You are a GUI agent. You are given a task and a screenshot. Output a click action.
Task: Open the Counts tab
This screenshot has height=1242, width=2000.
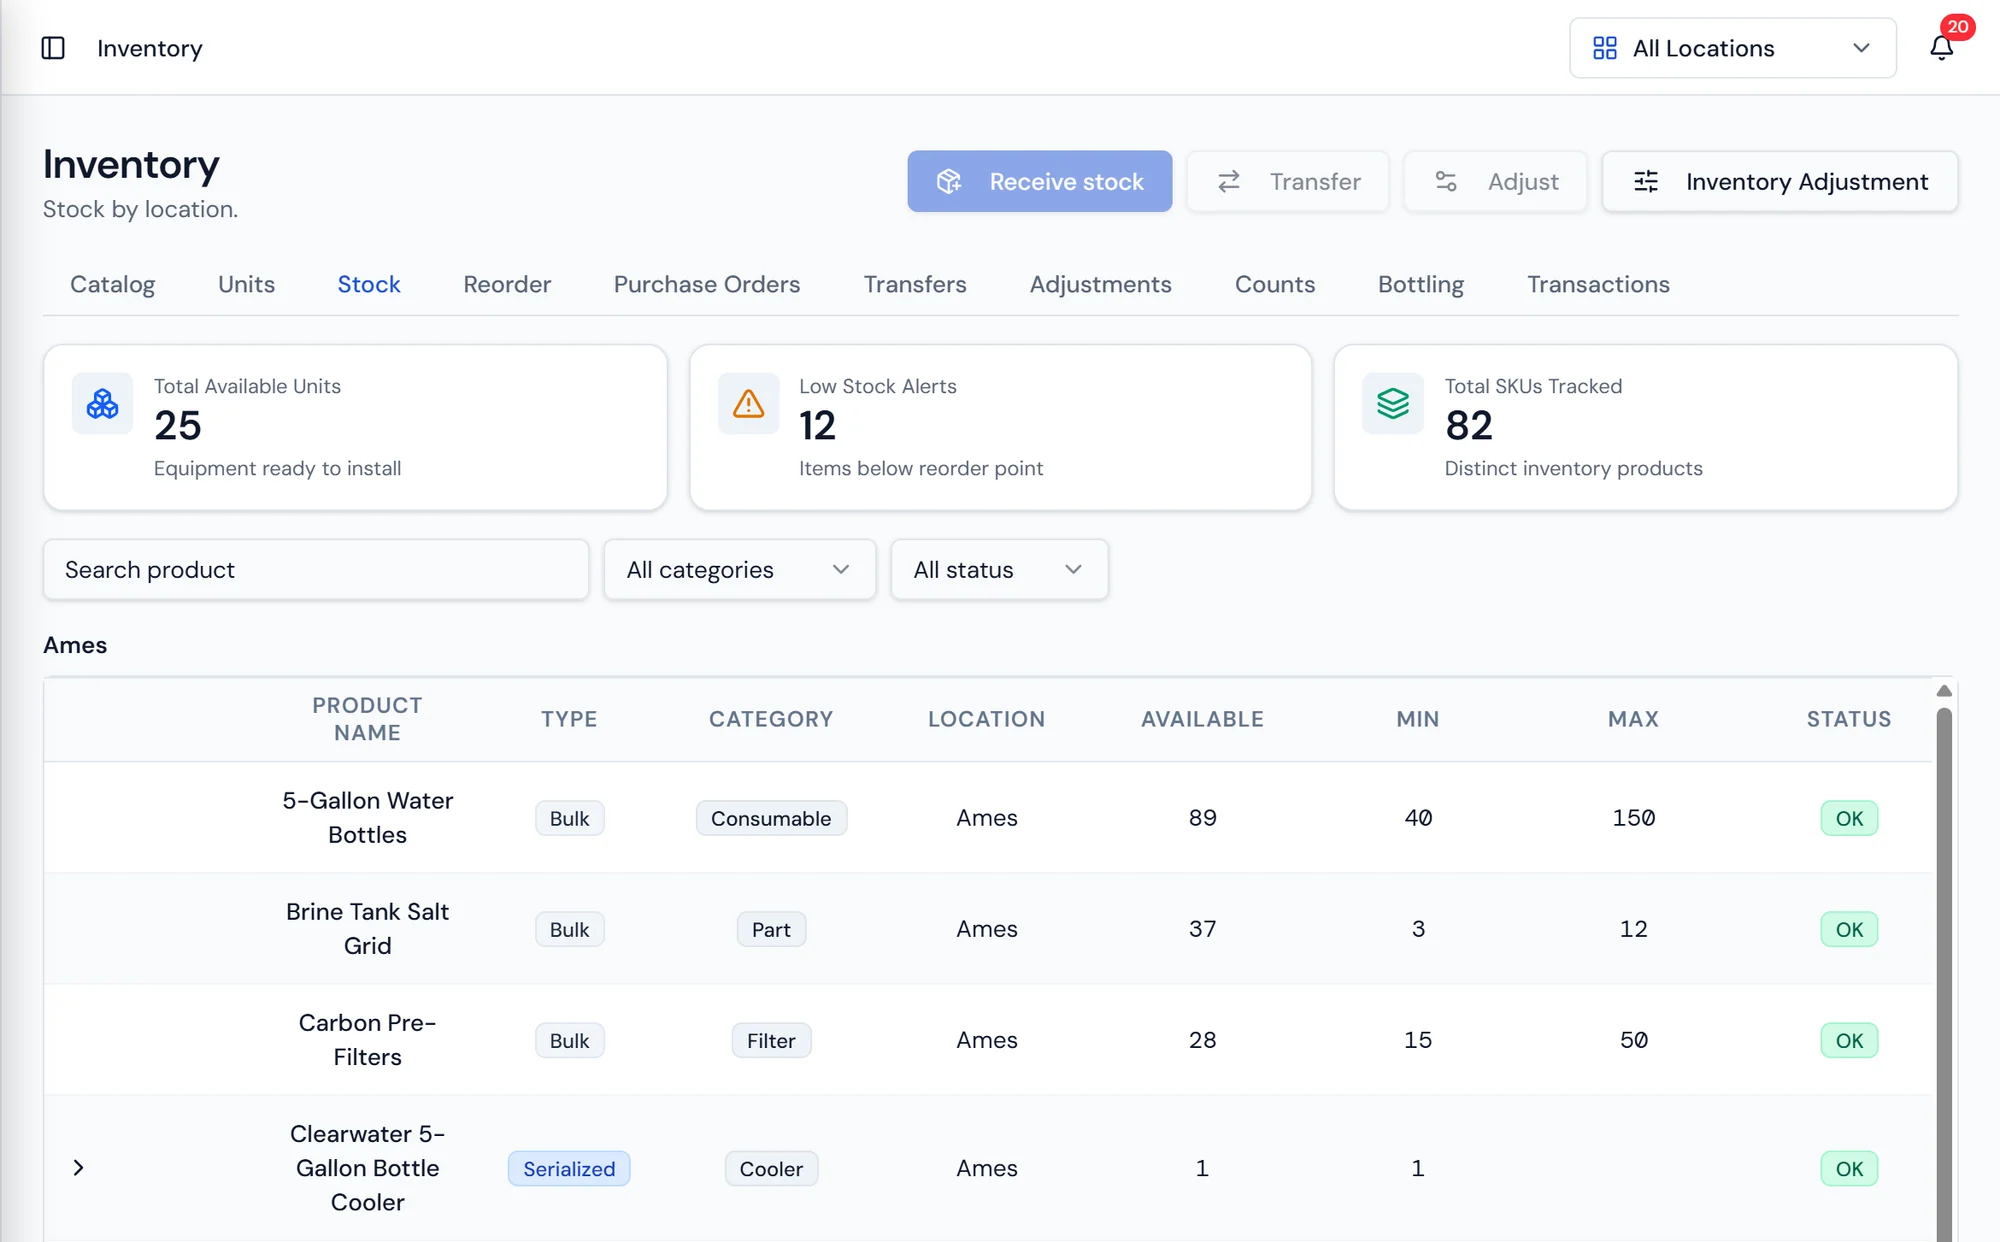[x=1275, y=285]
